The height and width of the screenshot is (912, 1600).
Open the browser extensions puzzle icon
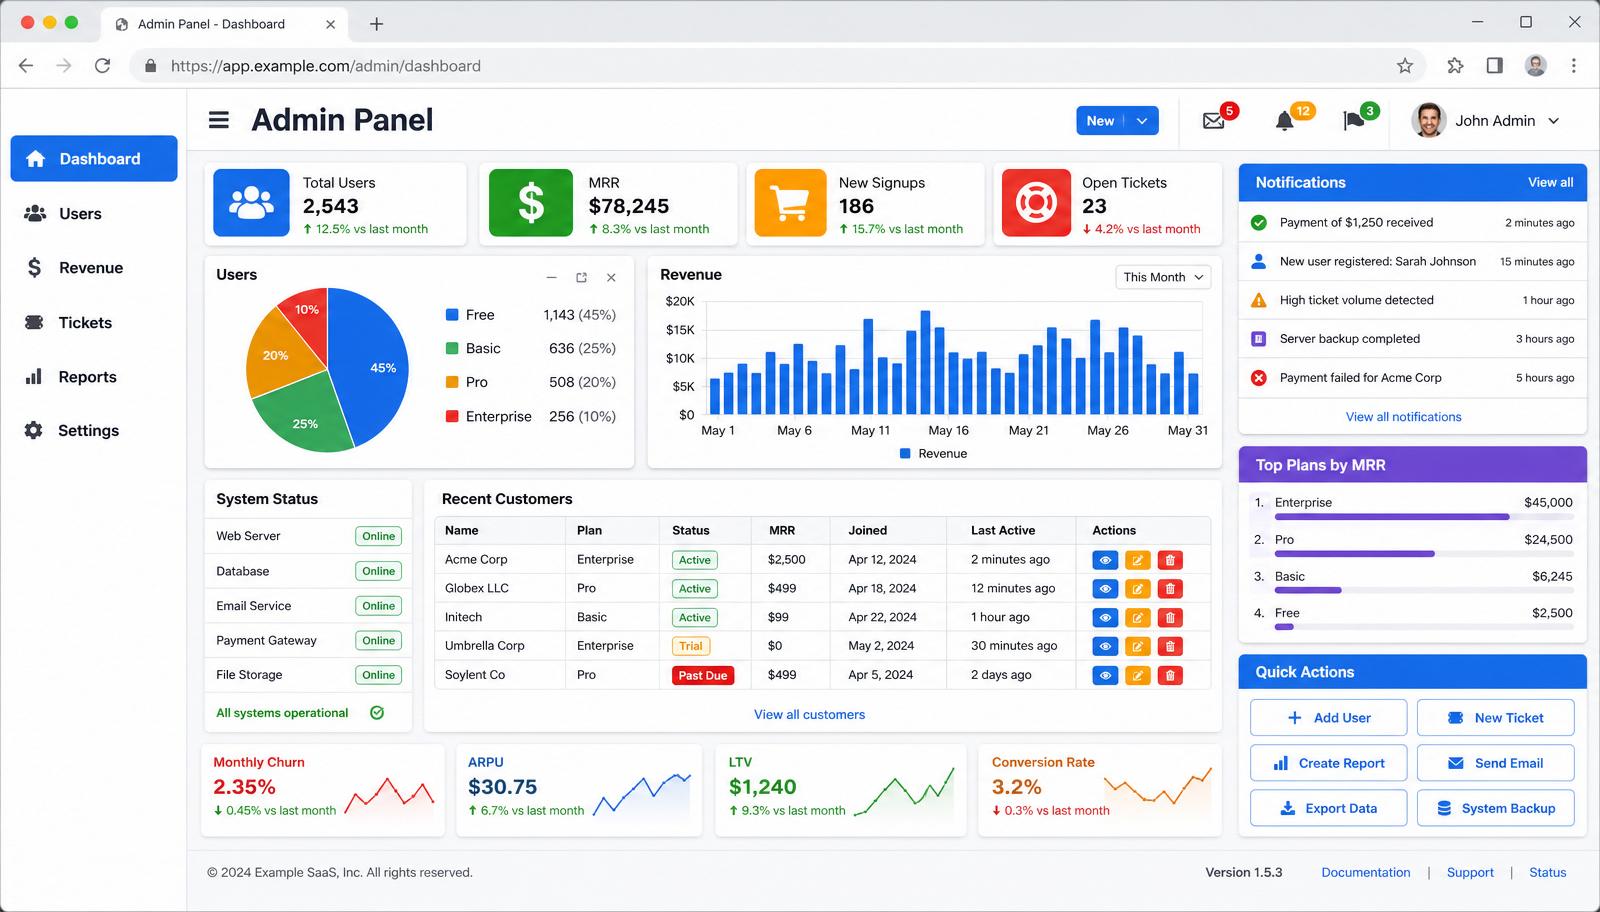pos(1455,66)
